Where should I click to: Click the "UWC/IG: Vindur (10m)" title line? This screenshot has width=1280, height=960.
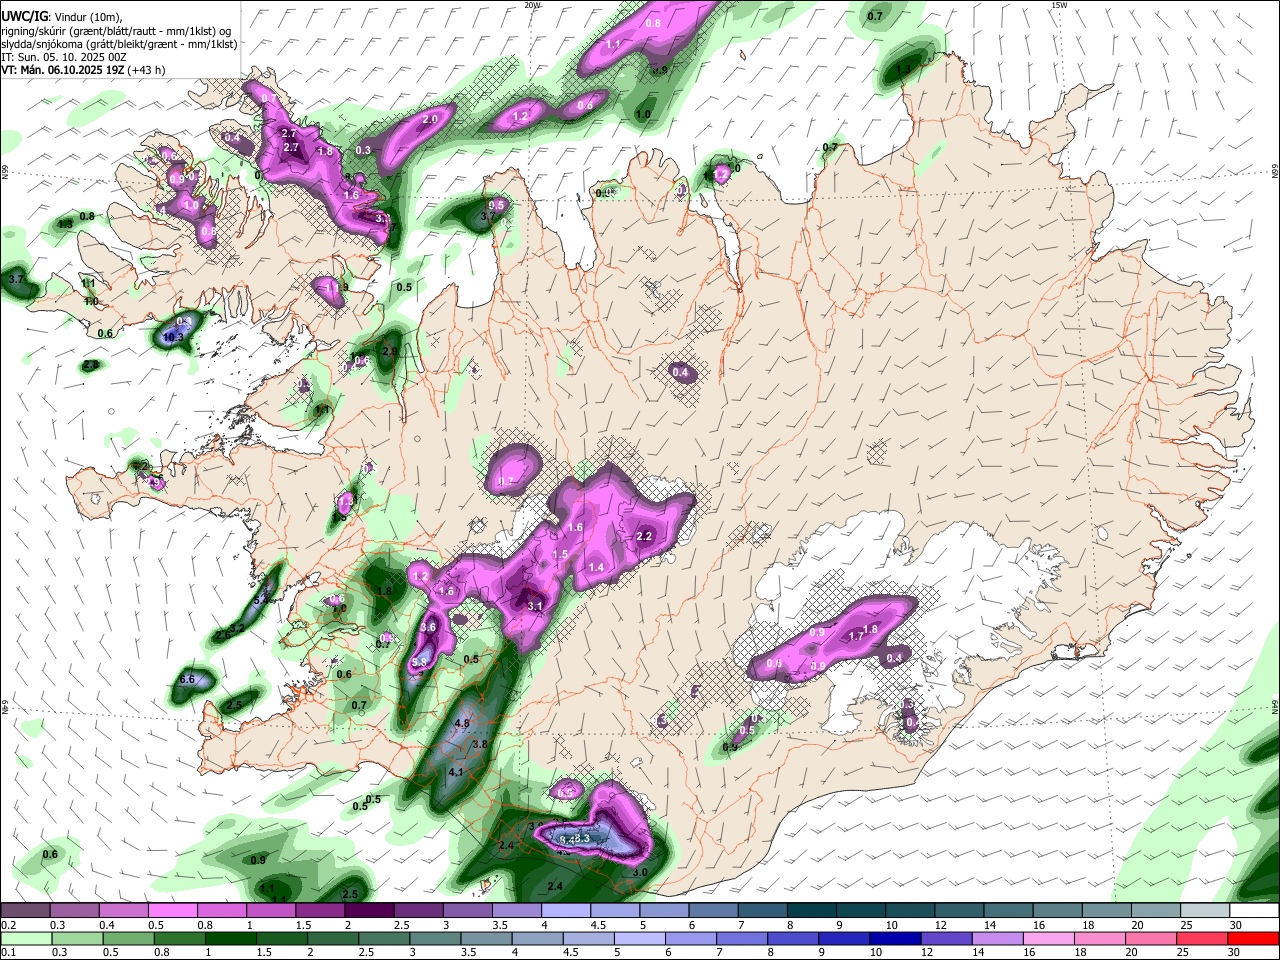point(61,17)
